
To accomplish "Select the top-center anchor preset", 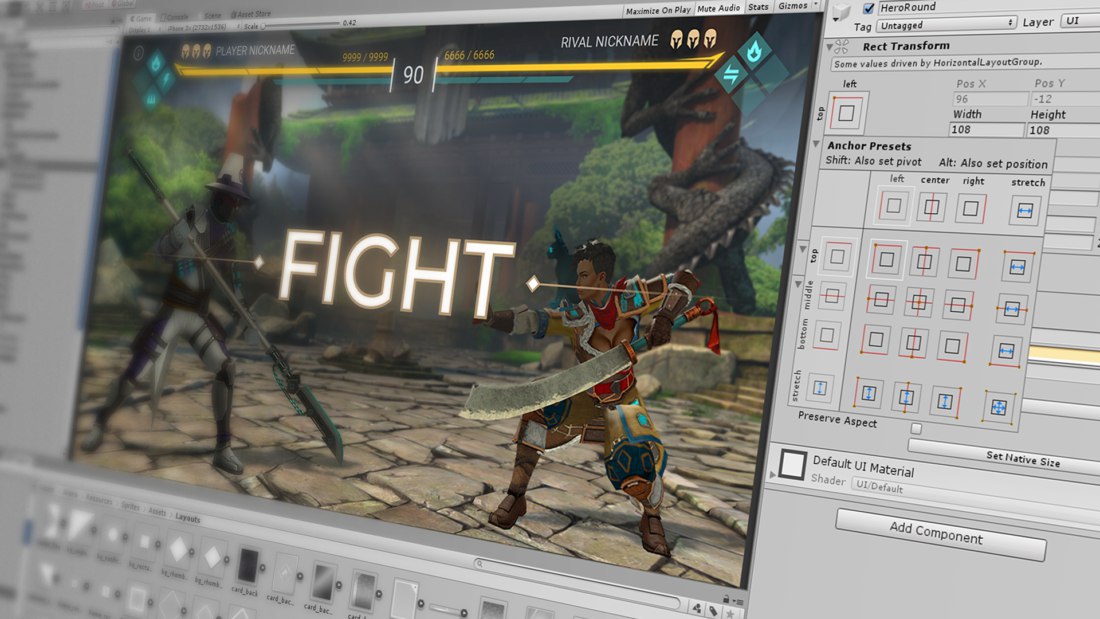I will pos(925,262).
